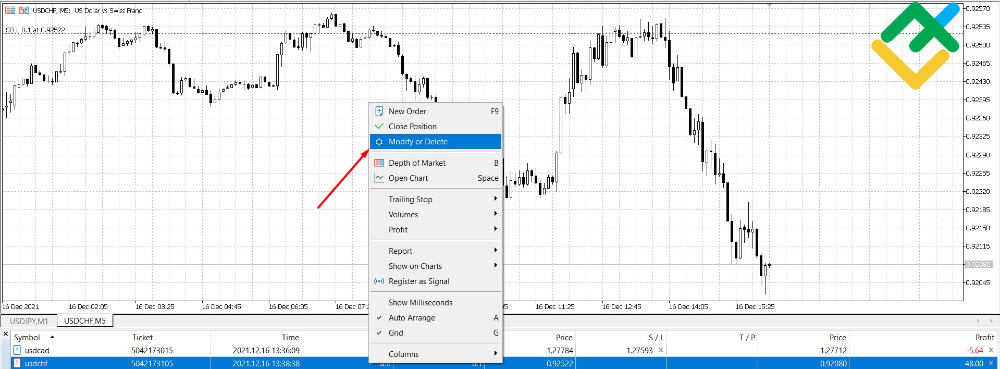
Task: Sort trades by the Profit column header
Action: 983,337
